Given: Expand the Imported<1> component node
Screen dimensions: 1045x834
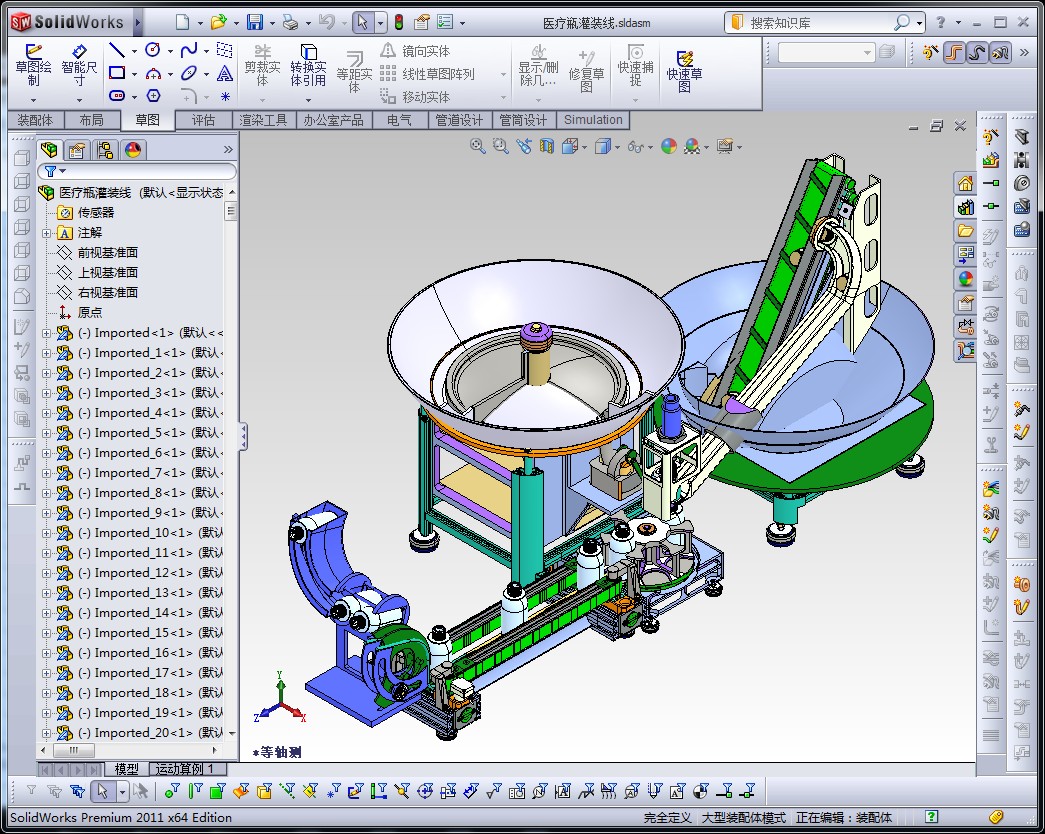Looking at the screenshot, I should [x=47, y=333].
